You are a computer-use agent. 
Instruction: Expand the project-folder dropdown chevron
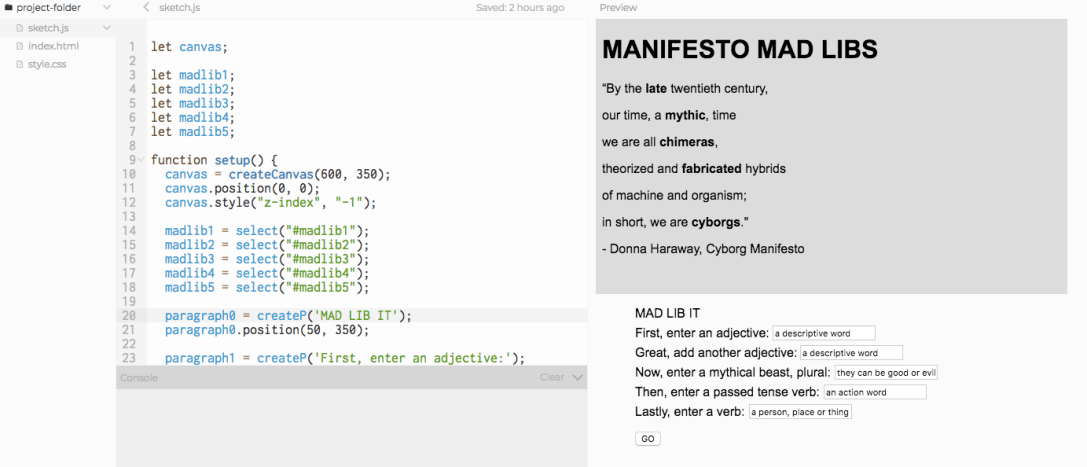(x=107, y=8)
